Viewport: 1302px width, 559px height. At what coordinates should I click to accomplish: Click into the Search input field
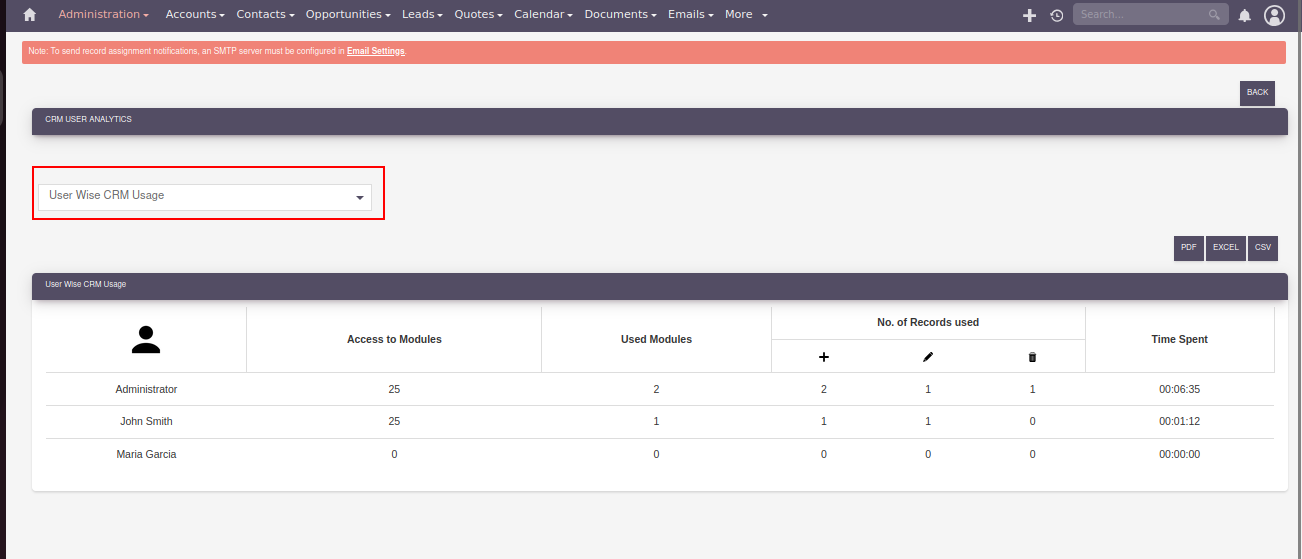(1140, 15)
